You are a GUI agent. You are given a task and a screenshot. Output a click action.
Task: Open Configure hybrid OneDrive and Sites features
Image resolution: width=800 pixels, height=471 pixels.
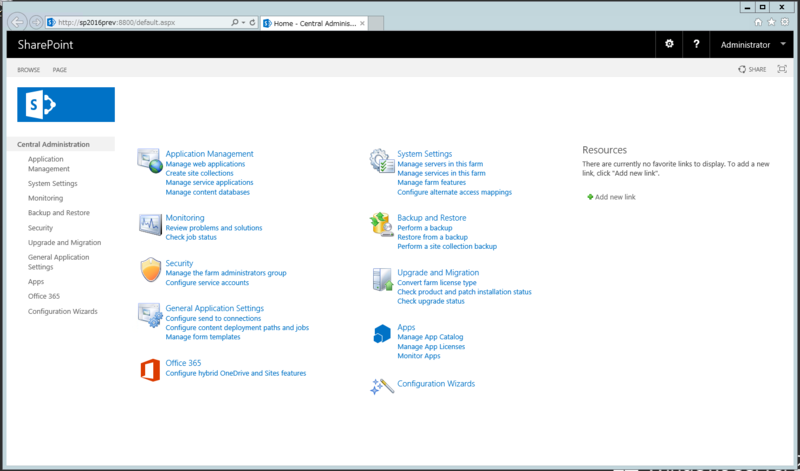236,373
